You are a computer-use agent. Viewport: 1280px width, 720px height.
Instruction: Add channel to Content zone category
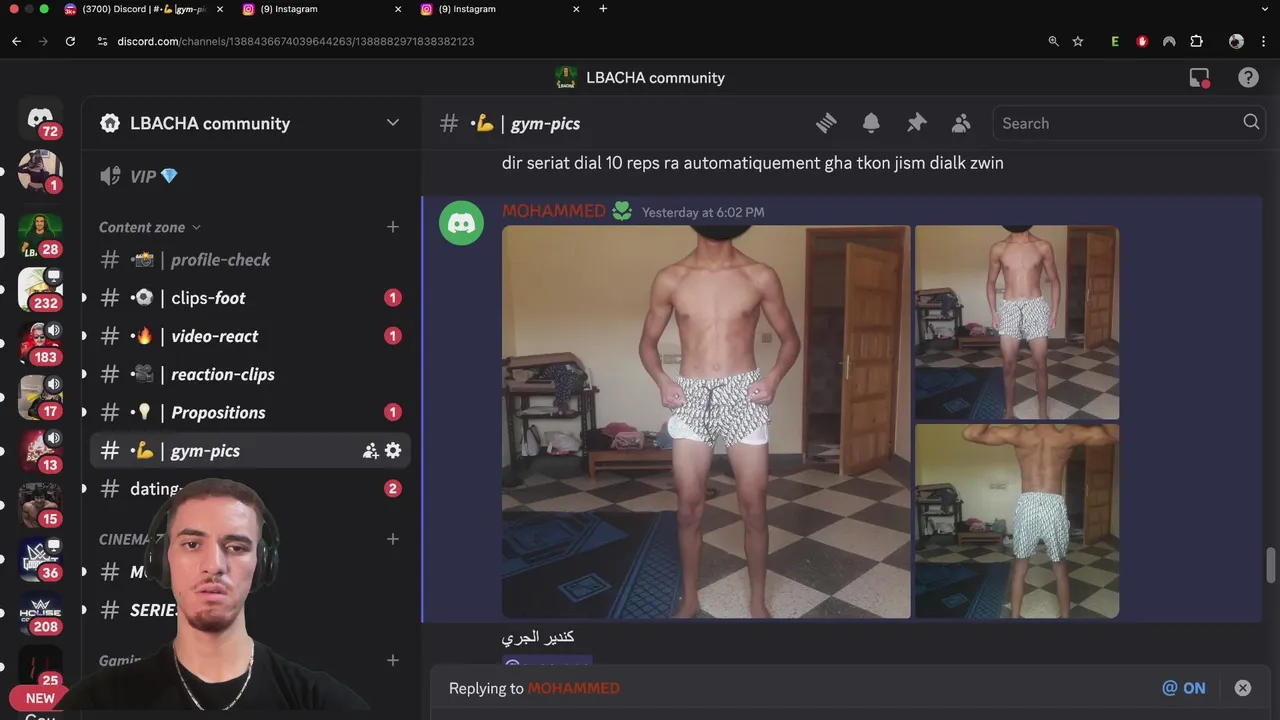393,227
